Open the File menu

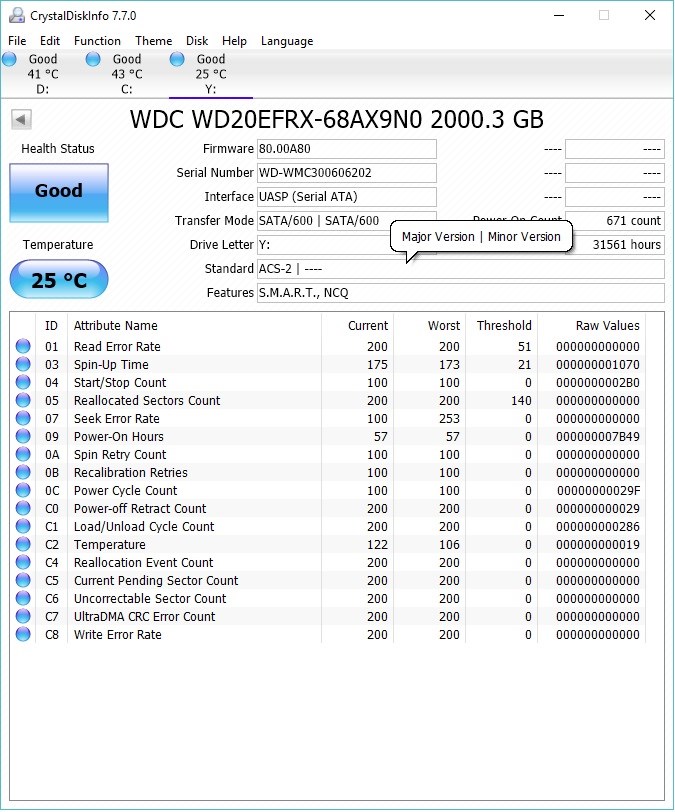tap(17, 41)
